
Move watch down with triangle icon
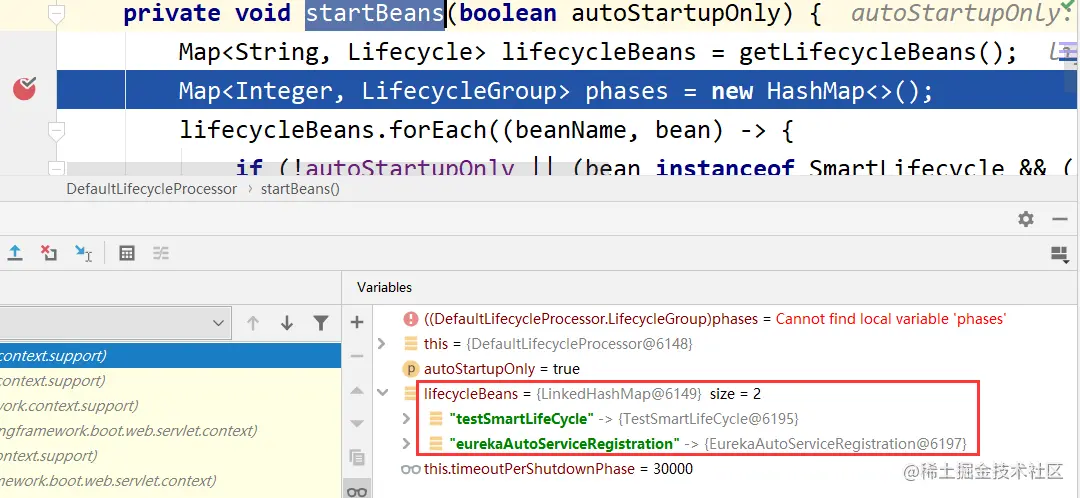click(357, 423)
